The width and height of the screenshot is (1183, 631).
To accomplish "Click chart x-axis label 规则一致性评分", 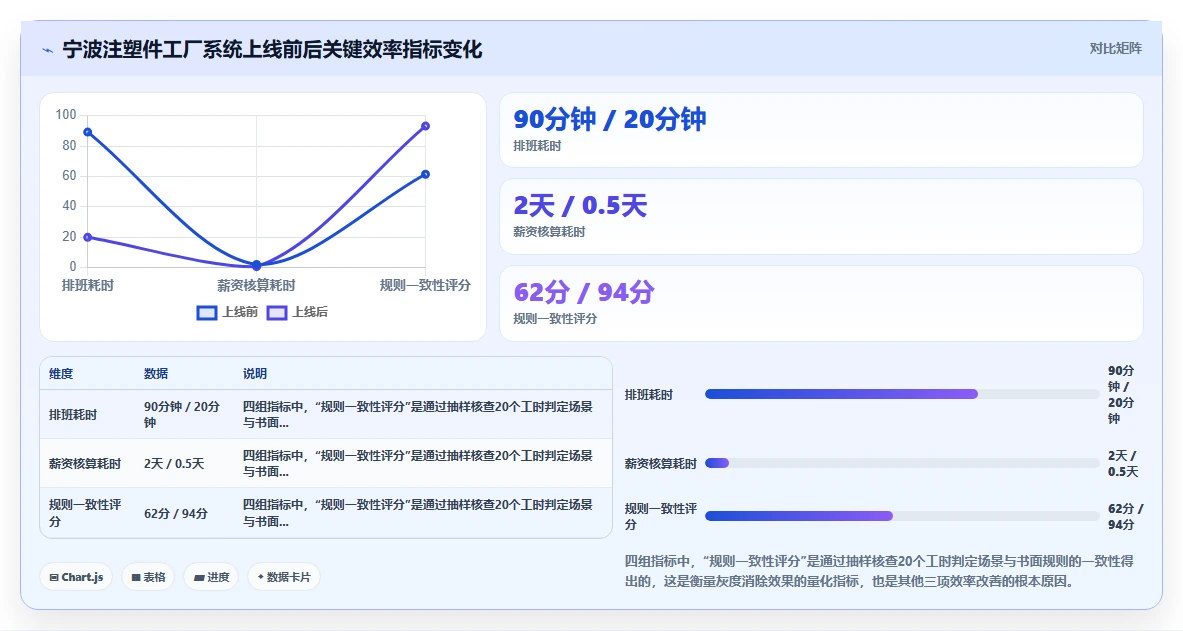I will 425,285.
